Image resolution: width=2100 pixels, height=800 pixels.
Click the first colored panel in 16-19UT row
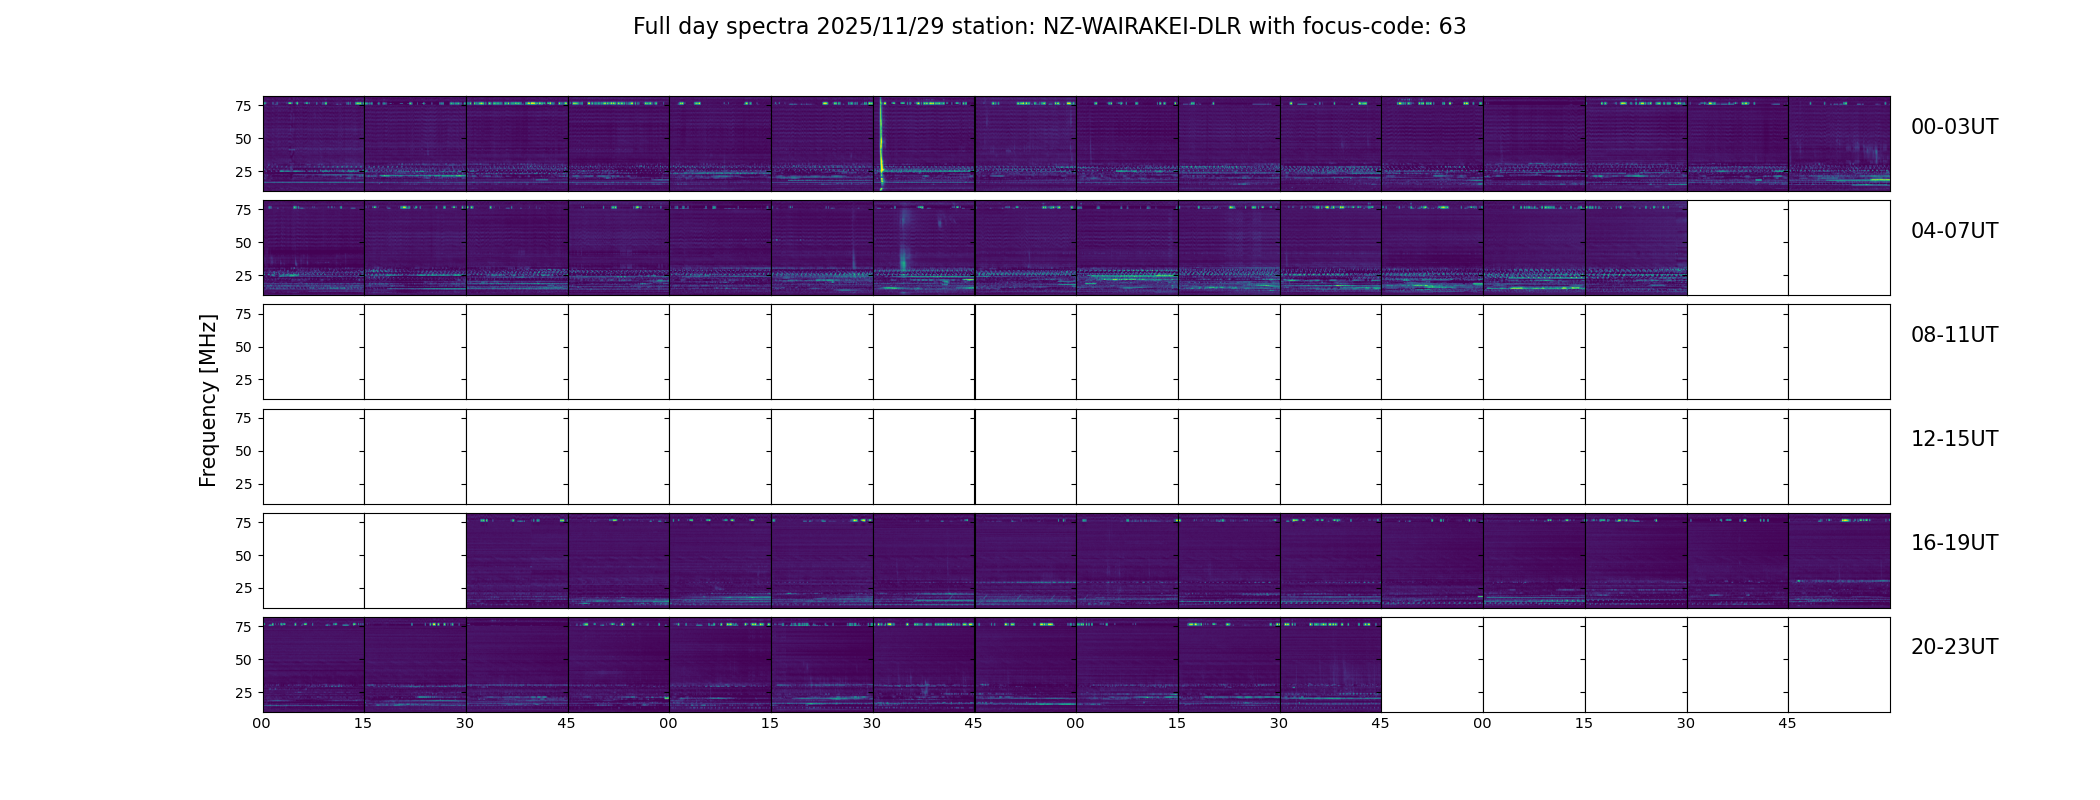pos(517,561)
